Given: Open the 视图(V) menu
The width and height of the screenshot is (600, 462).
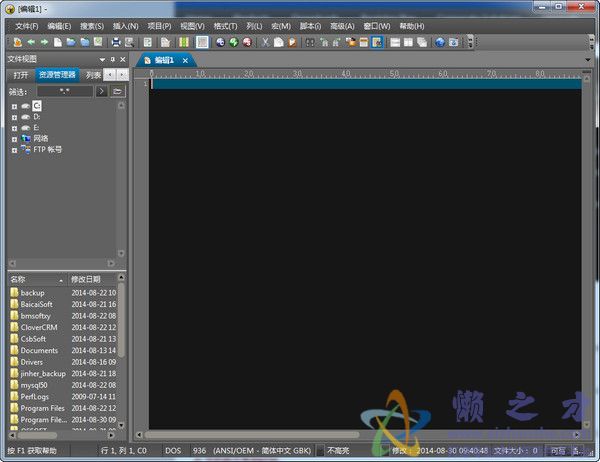Looking at the screenshot, I should click(x=192, y=26).
